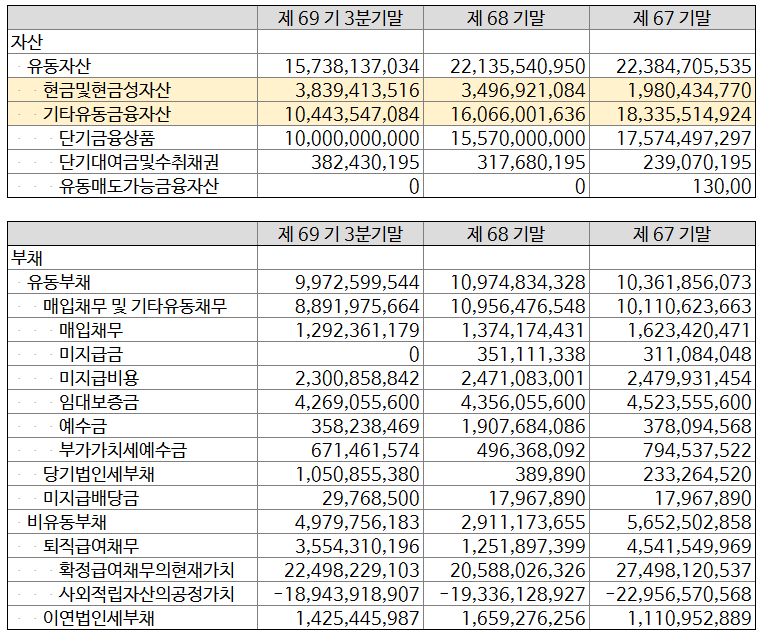
Task: Select the 미지급금 row label
Action: click(x=91, y=354)
